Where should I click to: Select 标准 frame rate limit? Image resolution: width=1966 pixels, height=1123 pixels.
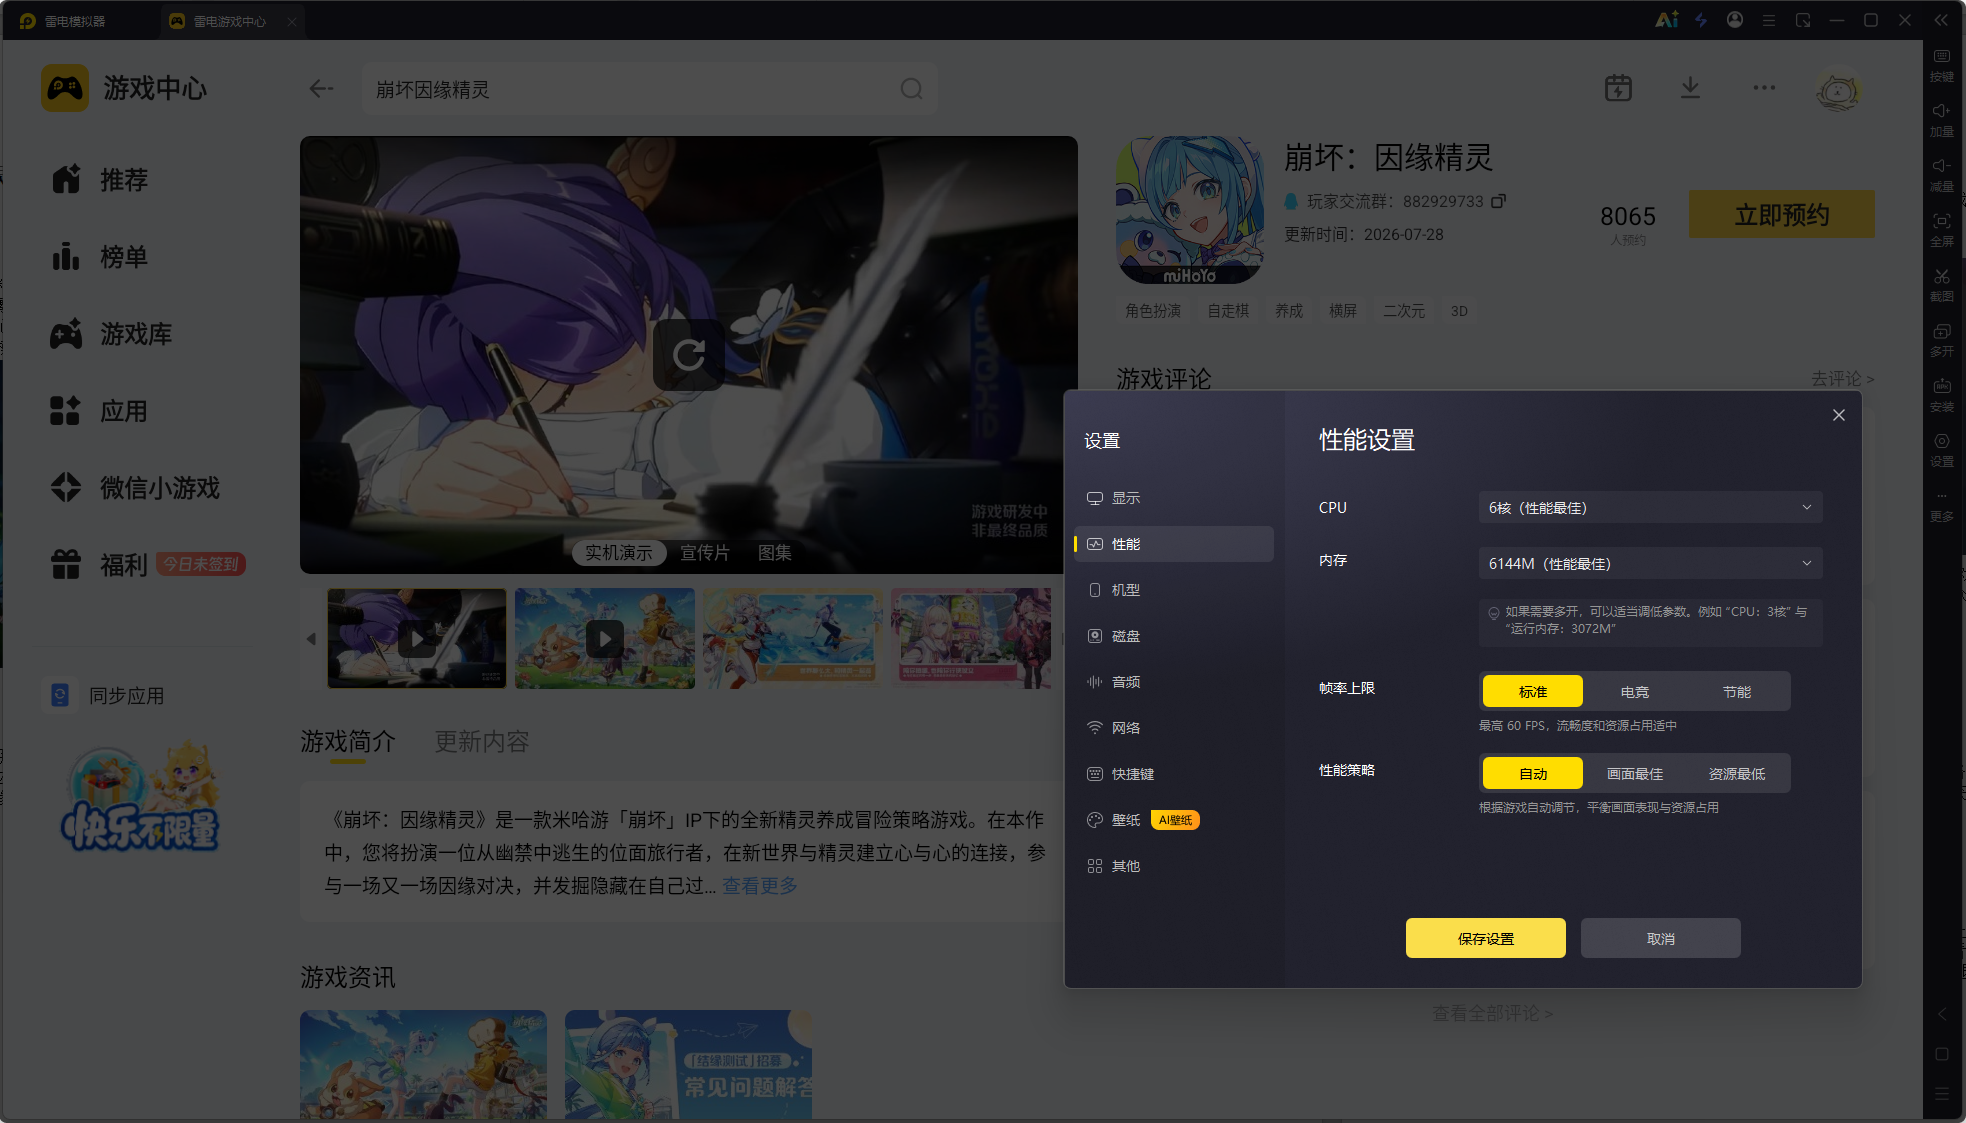coord(1533,692)
